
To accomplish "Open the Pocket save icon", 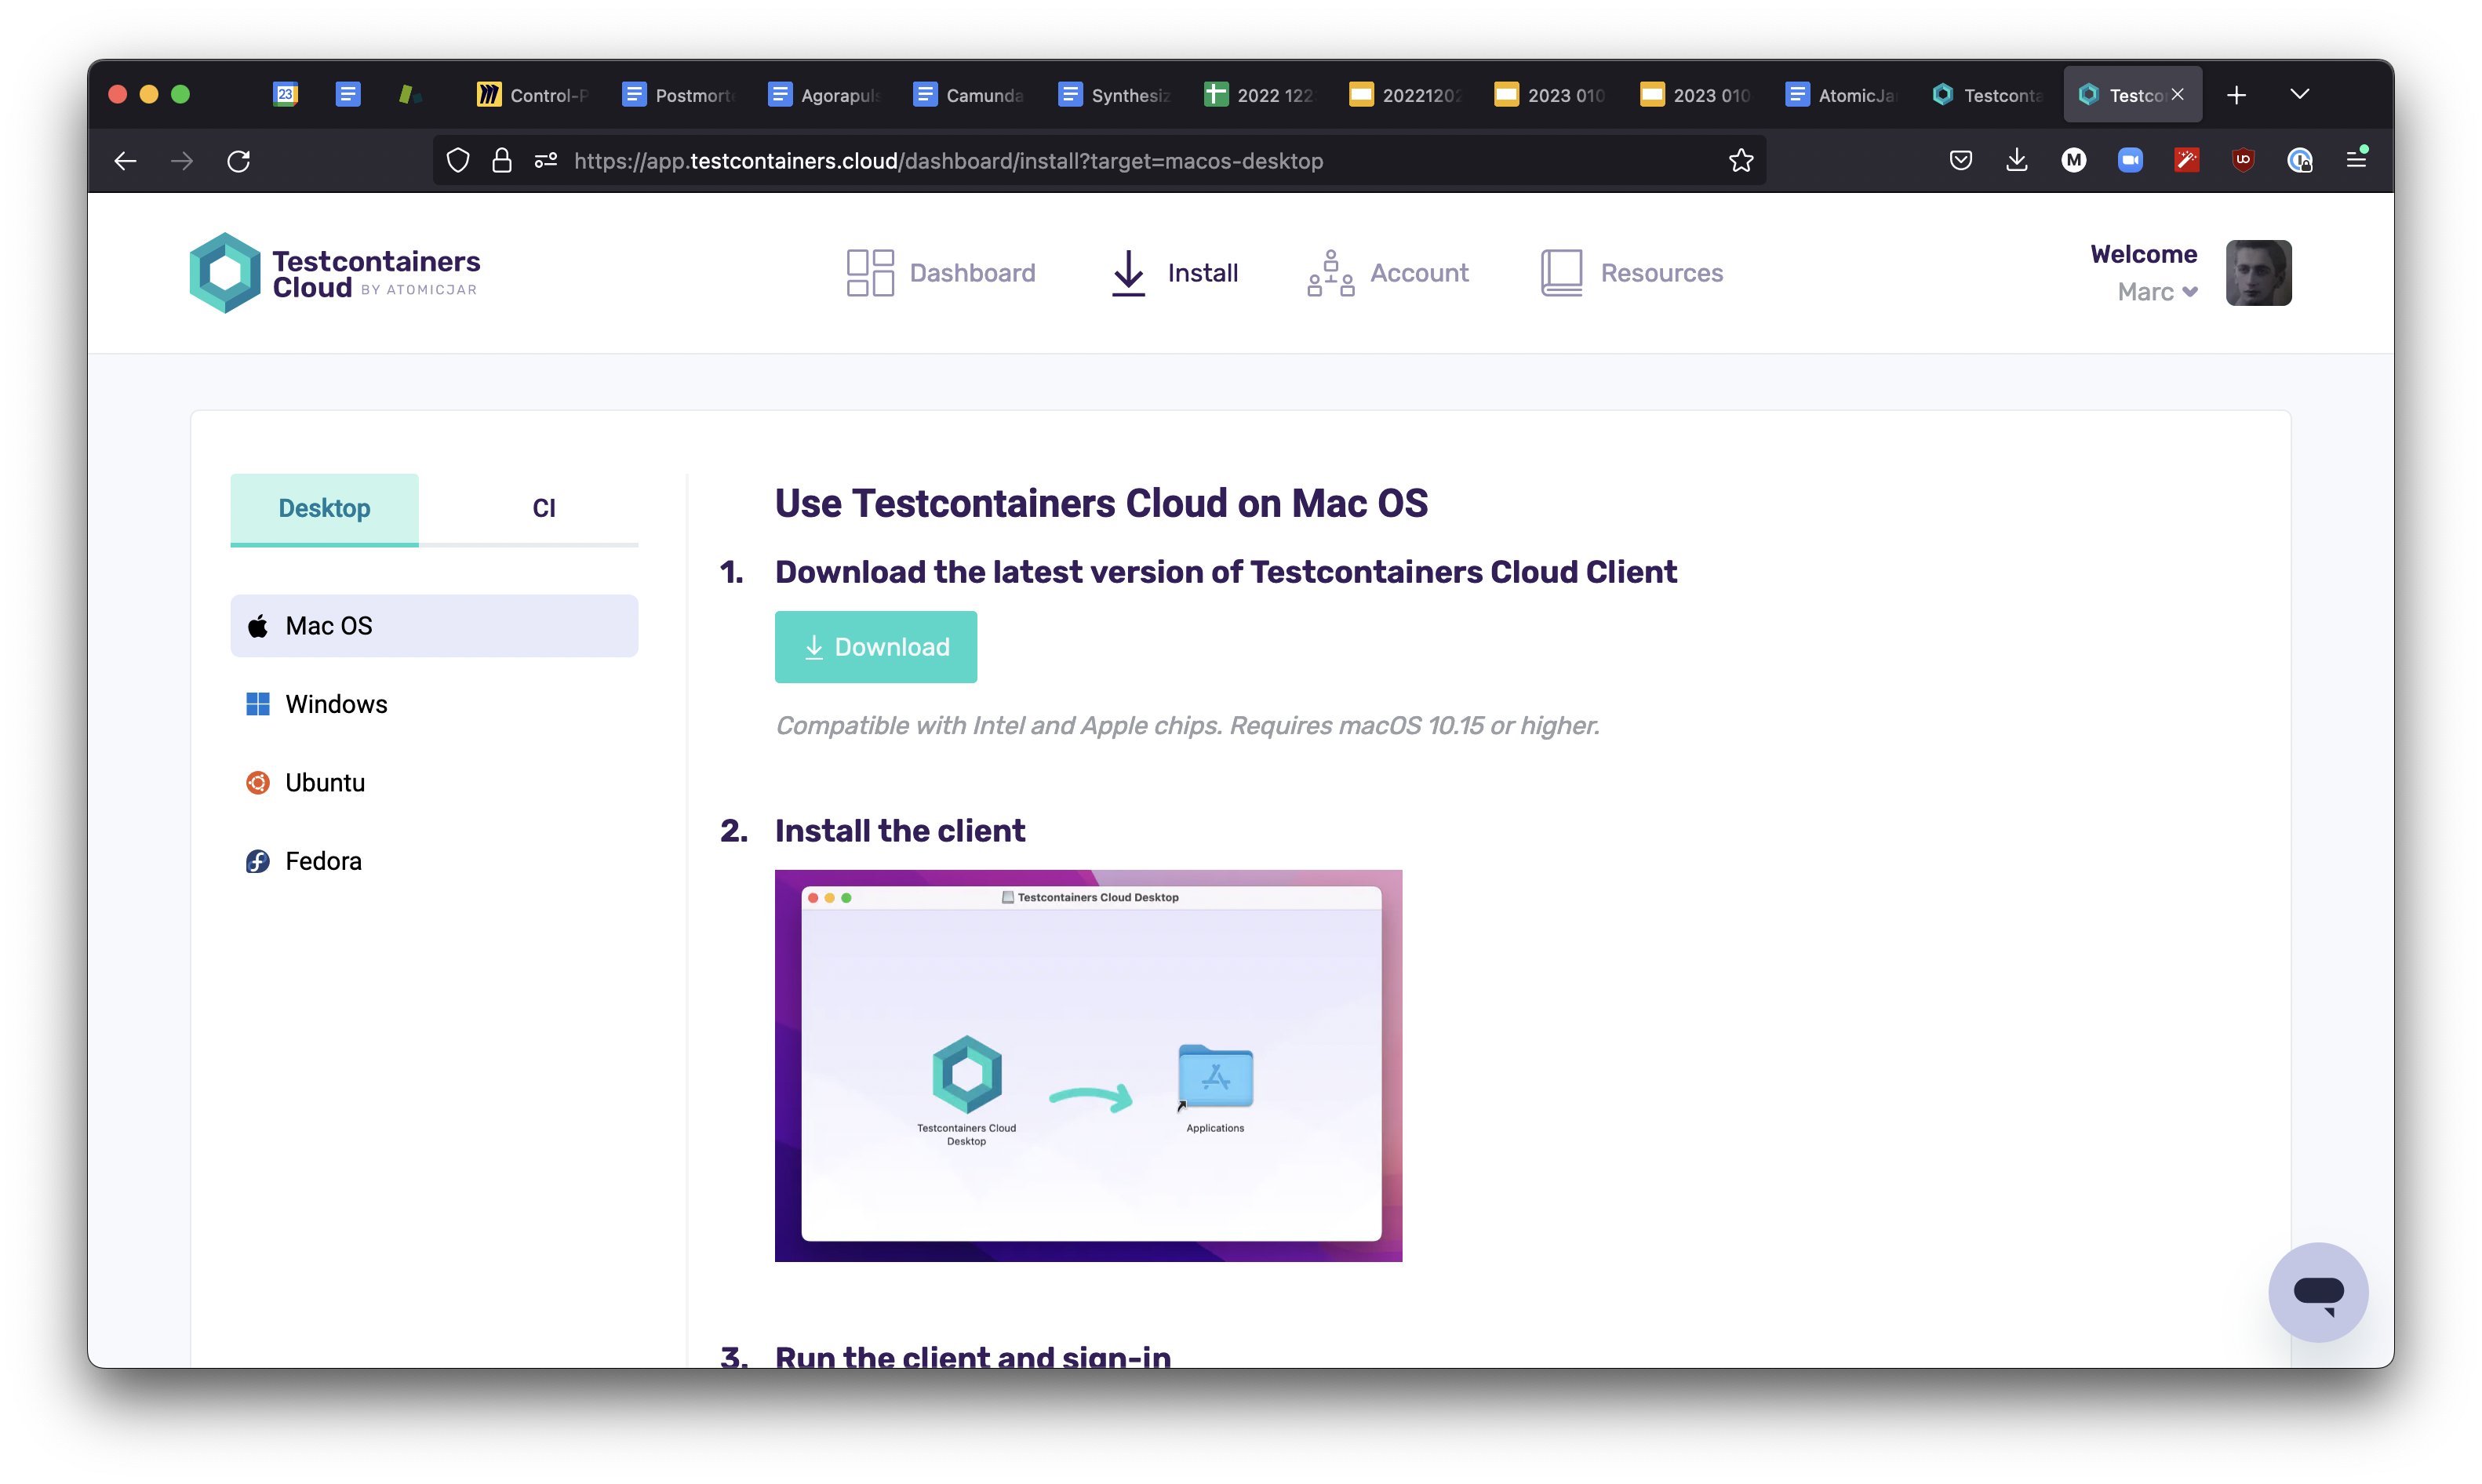I will pos(1961,160).
